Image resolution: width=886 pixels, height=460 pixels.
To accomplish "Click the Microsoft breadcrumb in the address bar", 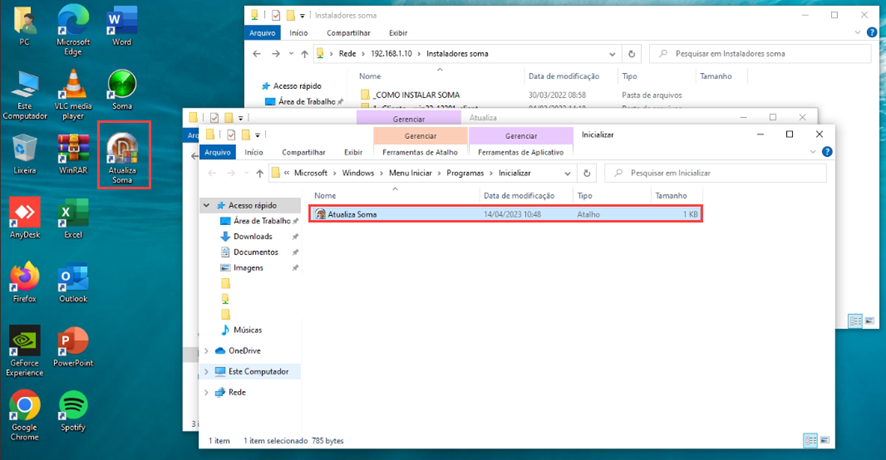I will 311,173.
